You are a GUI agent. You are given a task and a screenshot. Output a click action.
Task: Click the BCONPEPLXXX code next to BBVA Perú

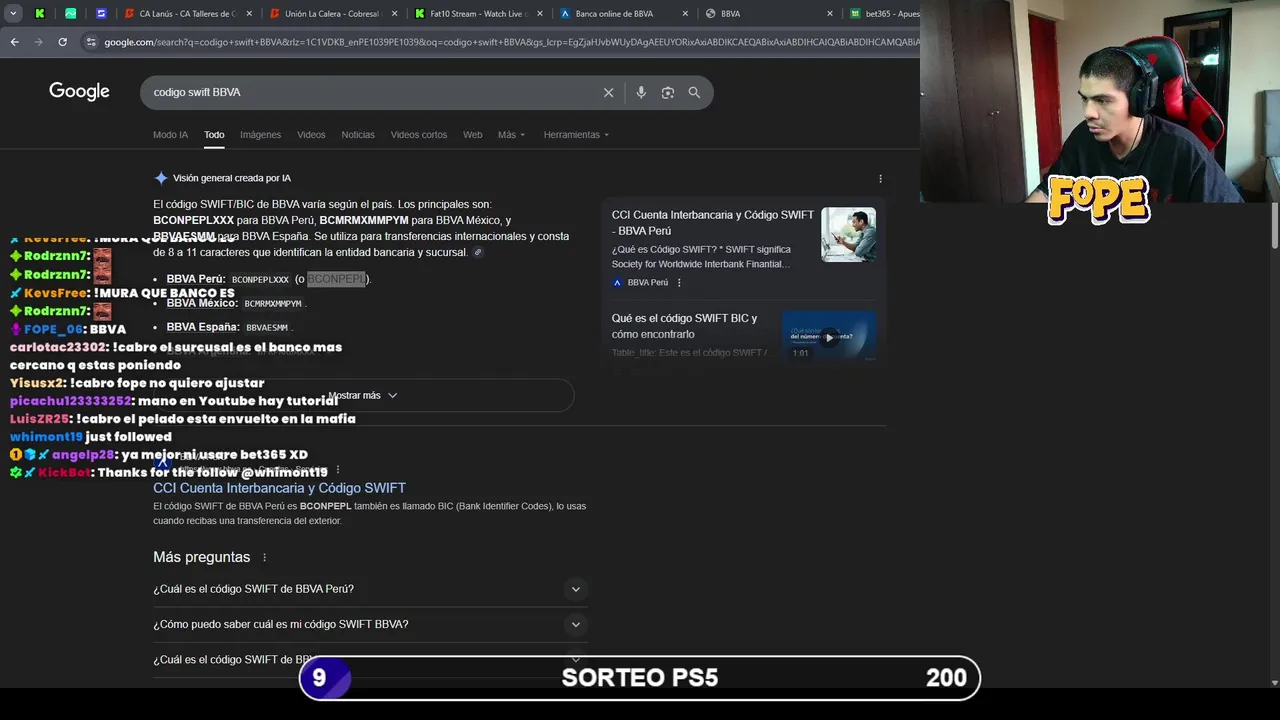click(260, 280)
